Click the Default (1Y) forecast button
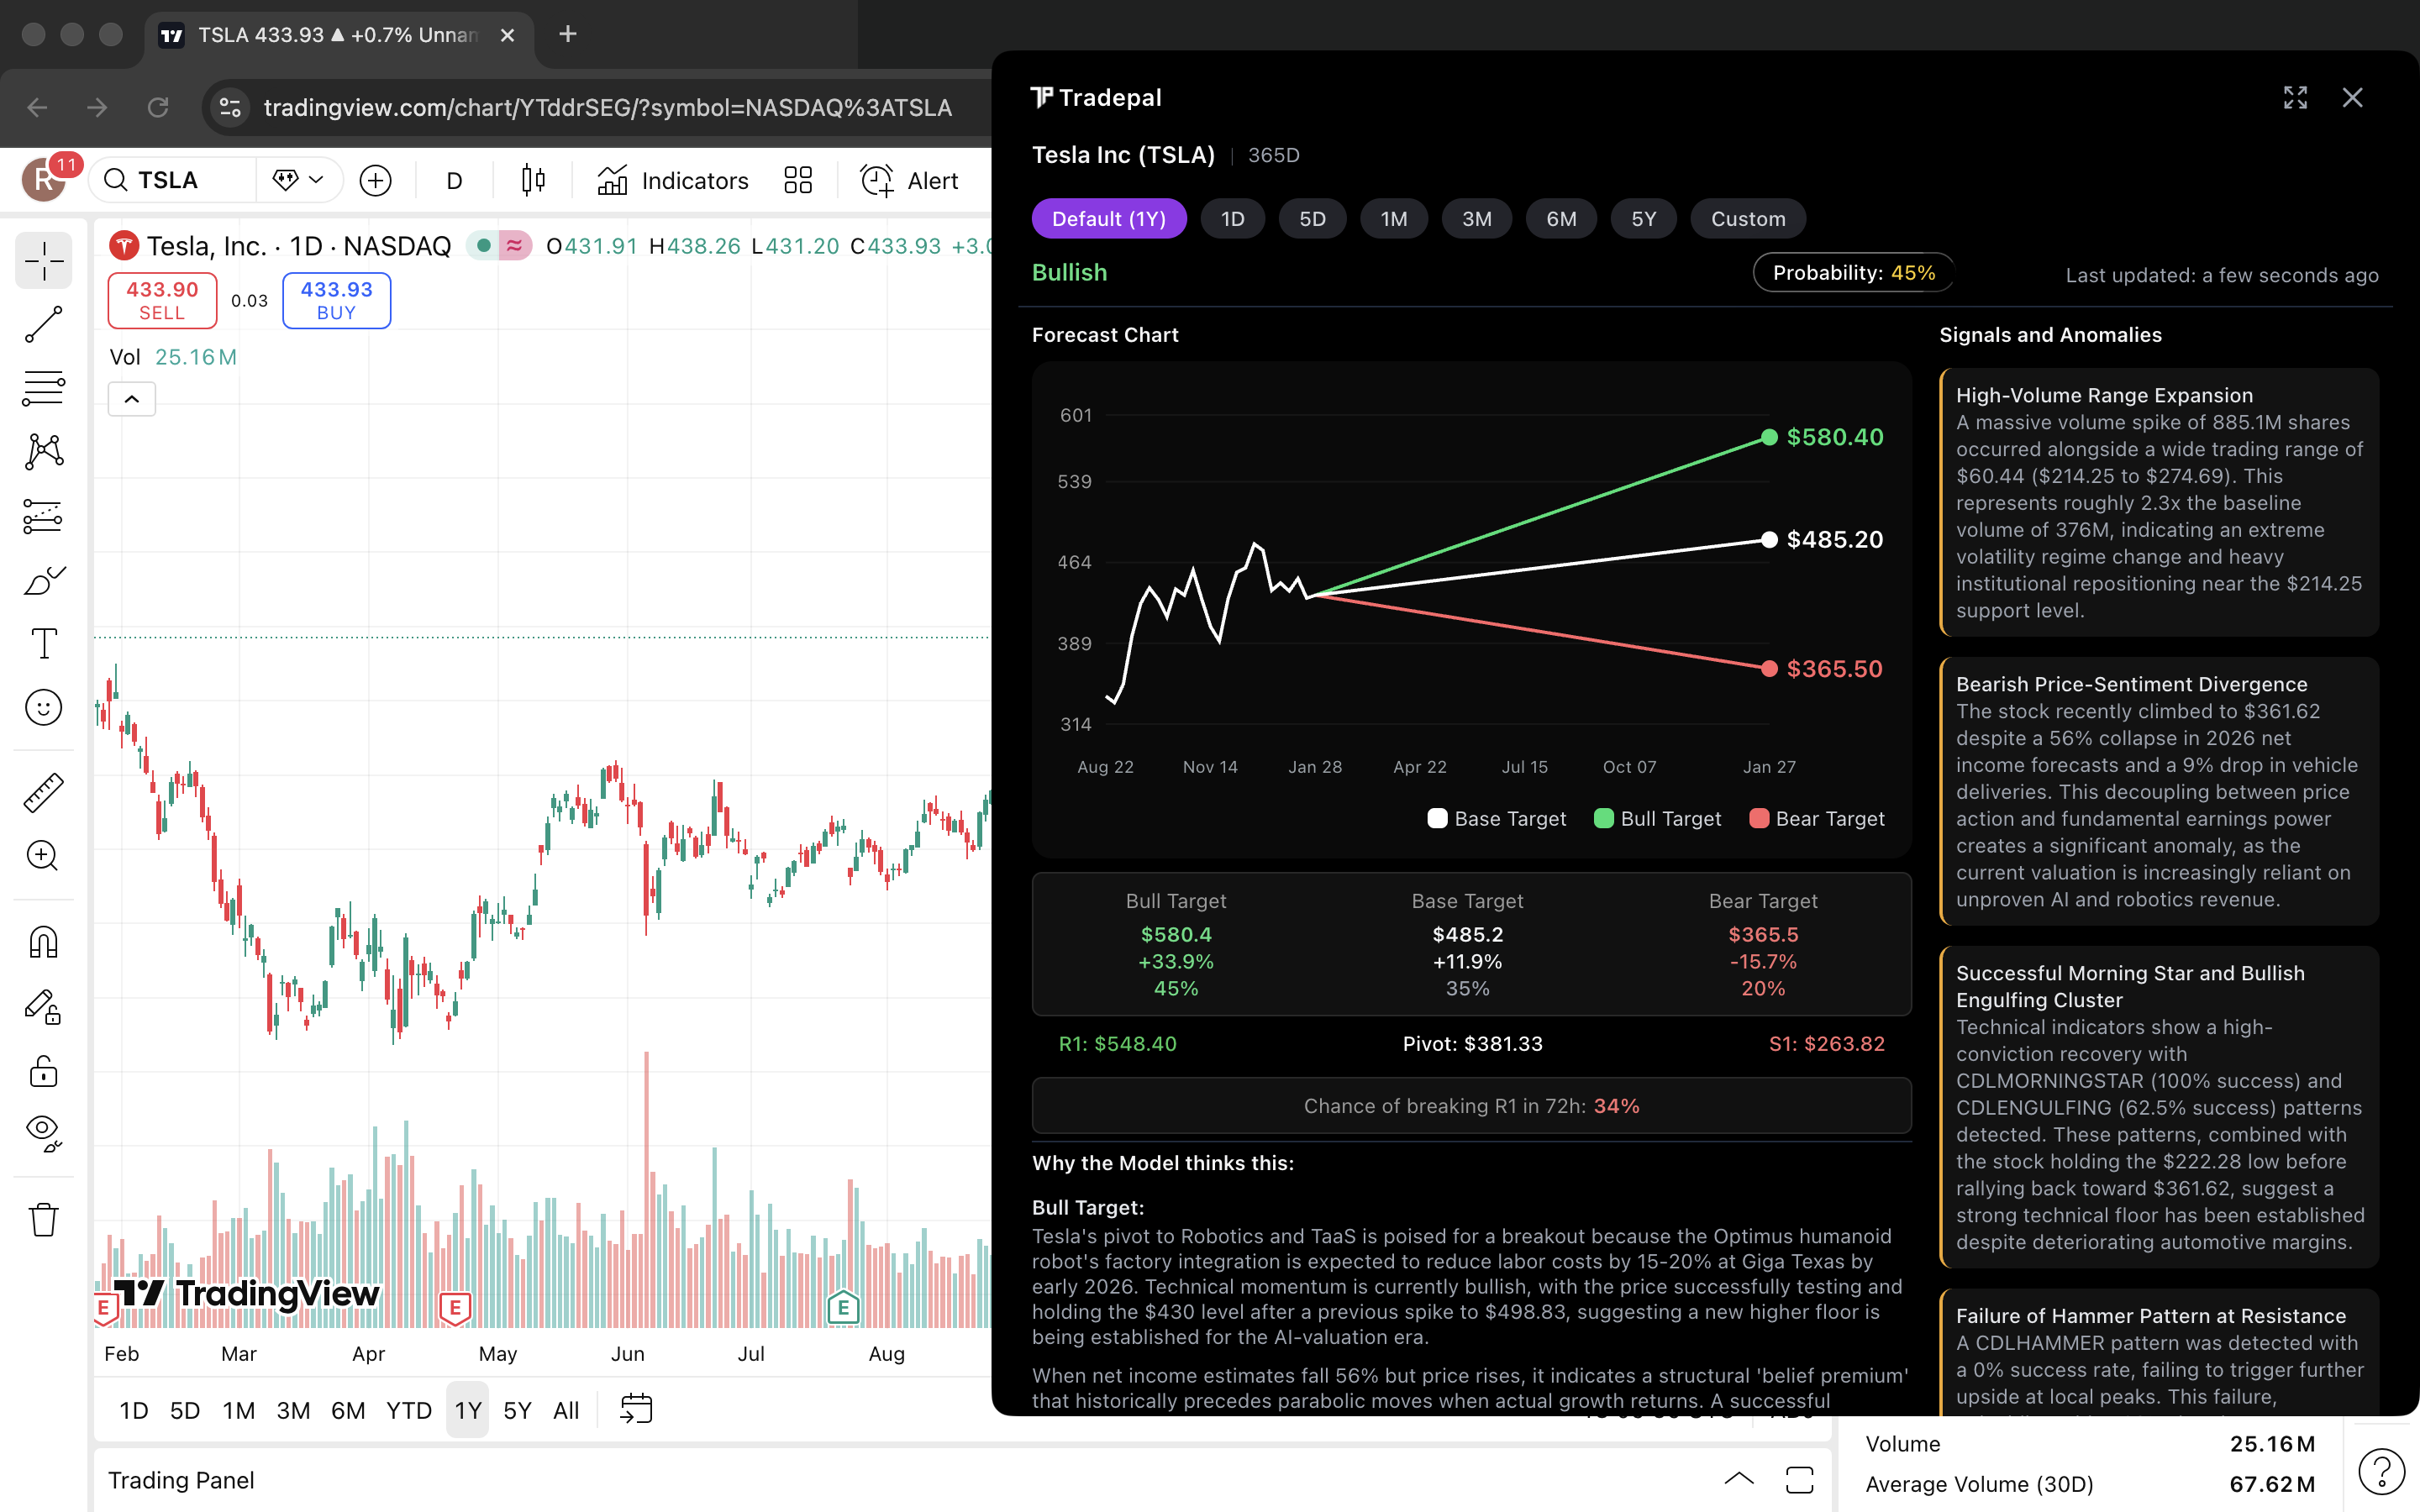Image resolution: width=2420 pixels, height=1512 pixels. coord(1108,218)
